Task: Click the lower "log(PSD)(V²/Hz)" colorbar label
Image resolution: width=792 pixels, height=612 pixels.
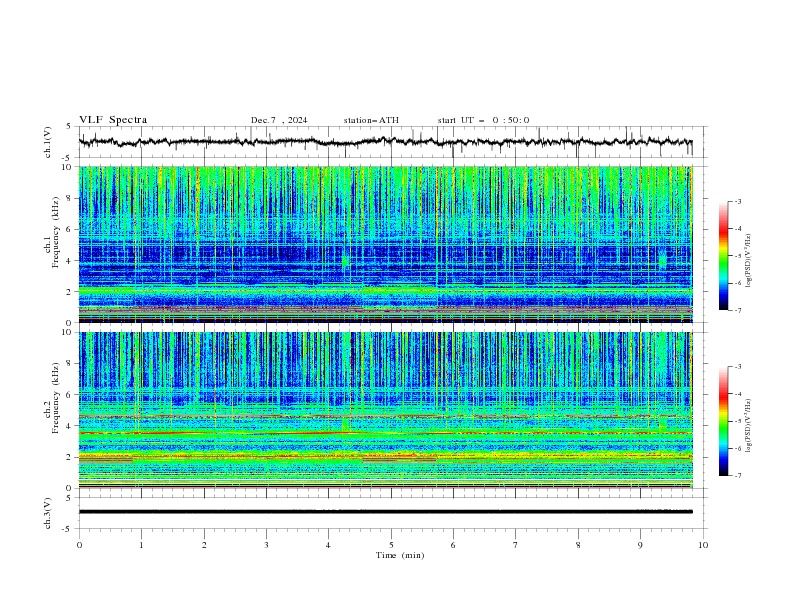Action: [x=749, y=426]
